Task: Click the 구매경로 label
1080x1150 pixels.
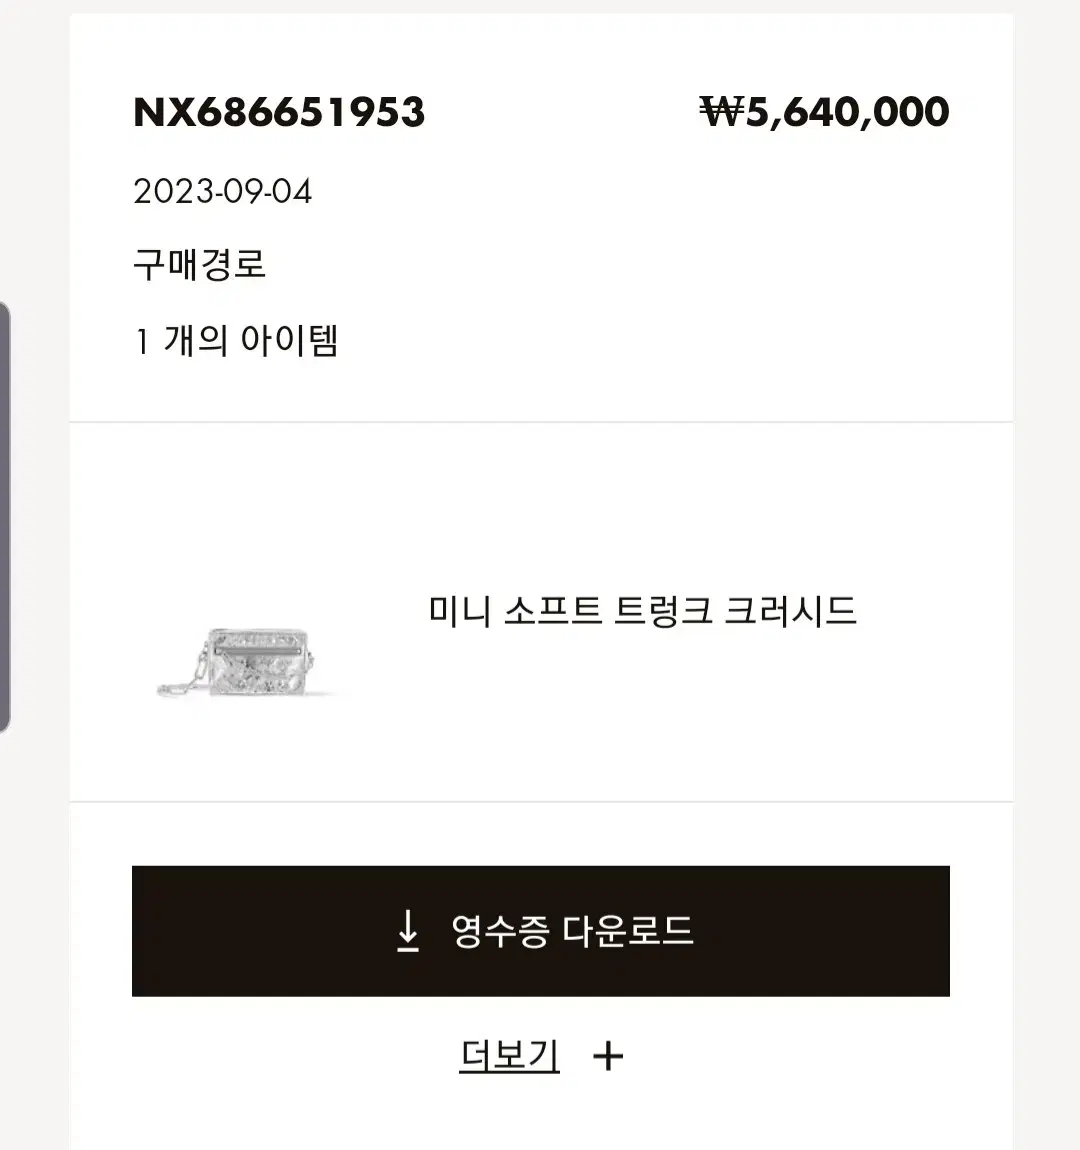Action: [200, 265]
